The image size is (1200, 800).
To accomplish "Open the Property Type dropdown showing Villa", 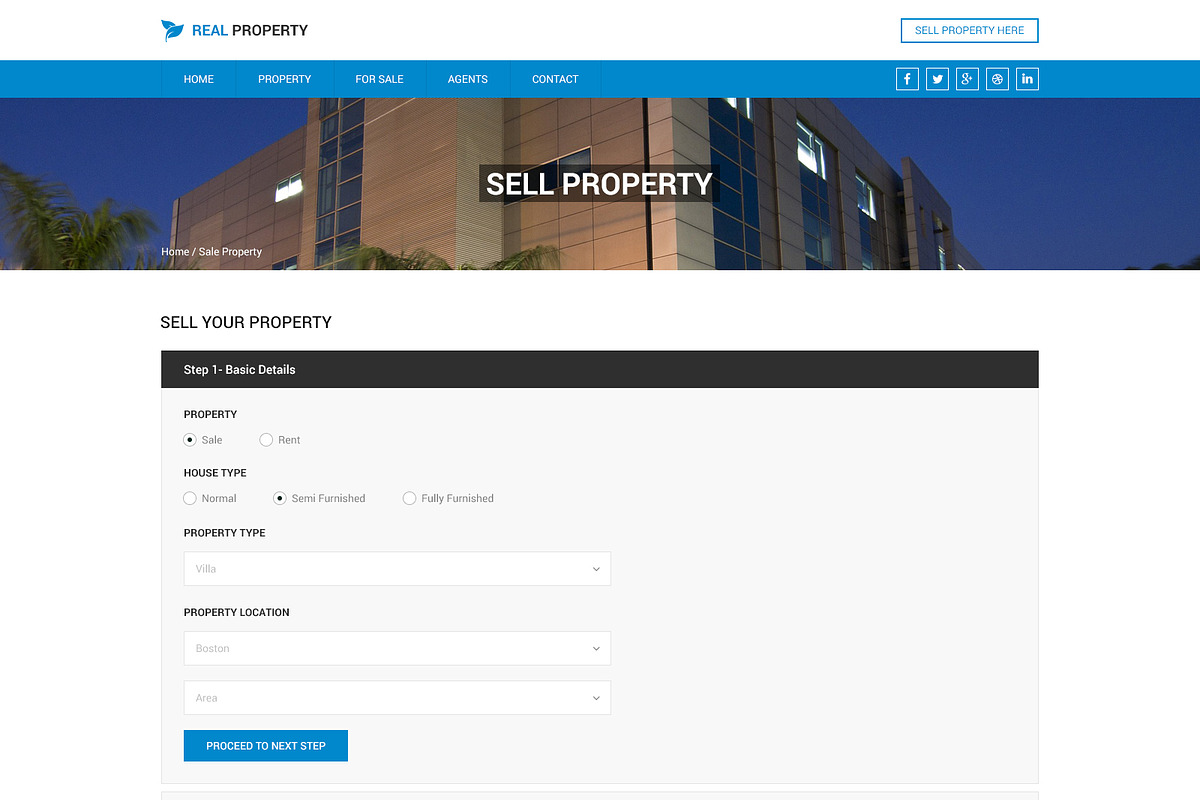I will 397,569.
